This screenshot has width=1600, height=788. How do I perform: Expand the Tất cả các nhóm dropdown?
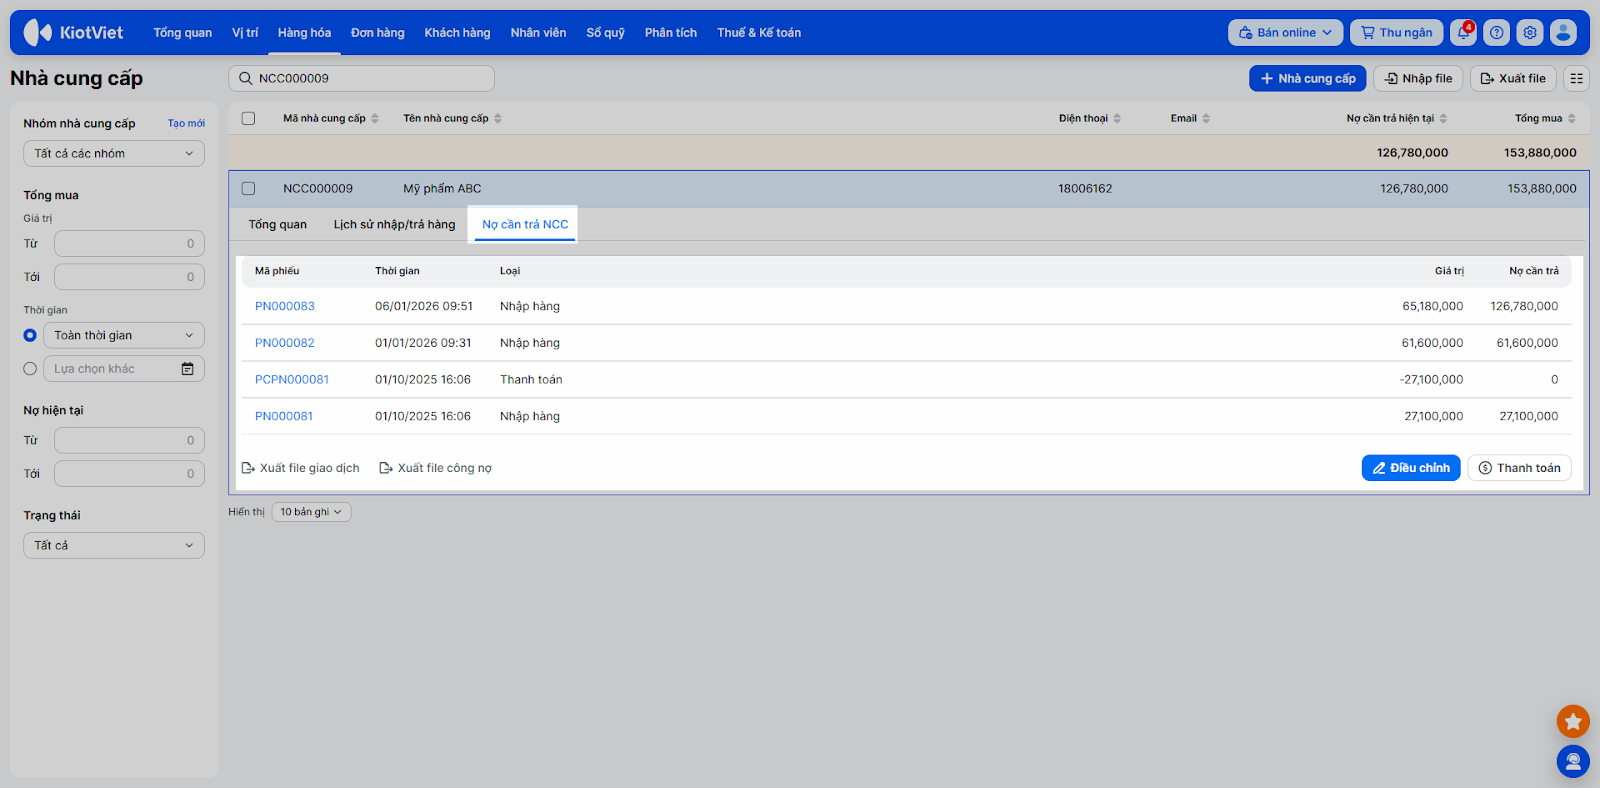click(x=114, y=154)
